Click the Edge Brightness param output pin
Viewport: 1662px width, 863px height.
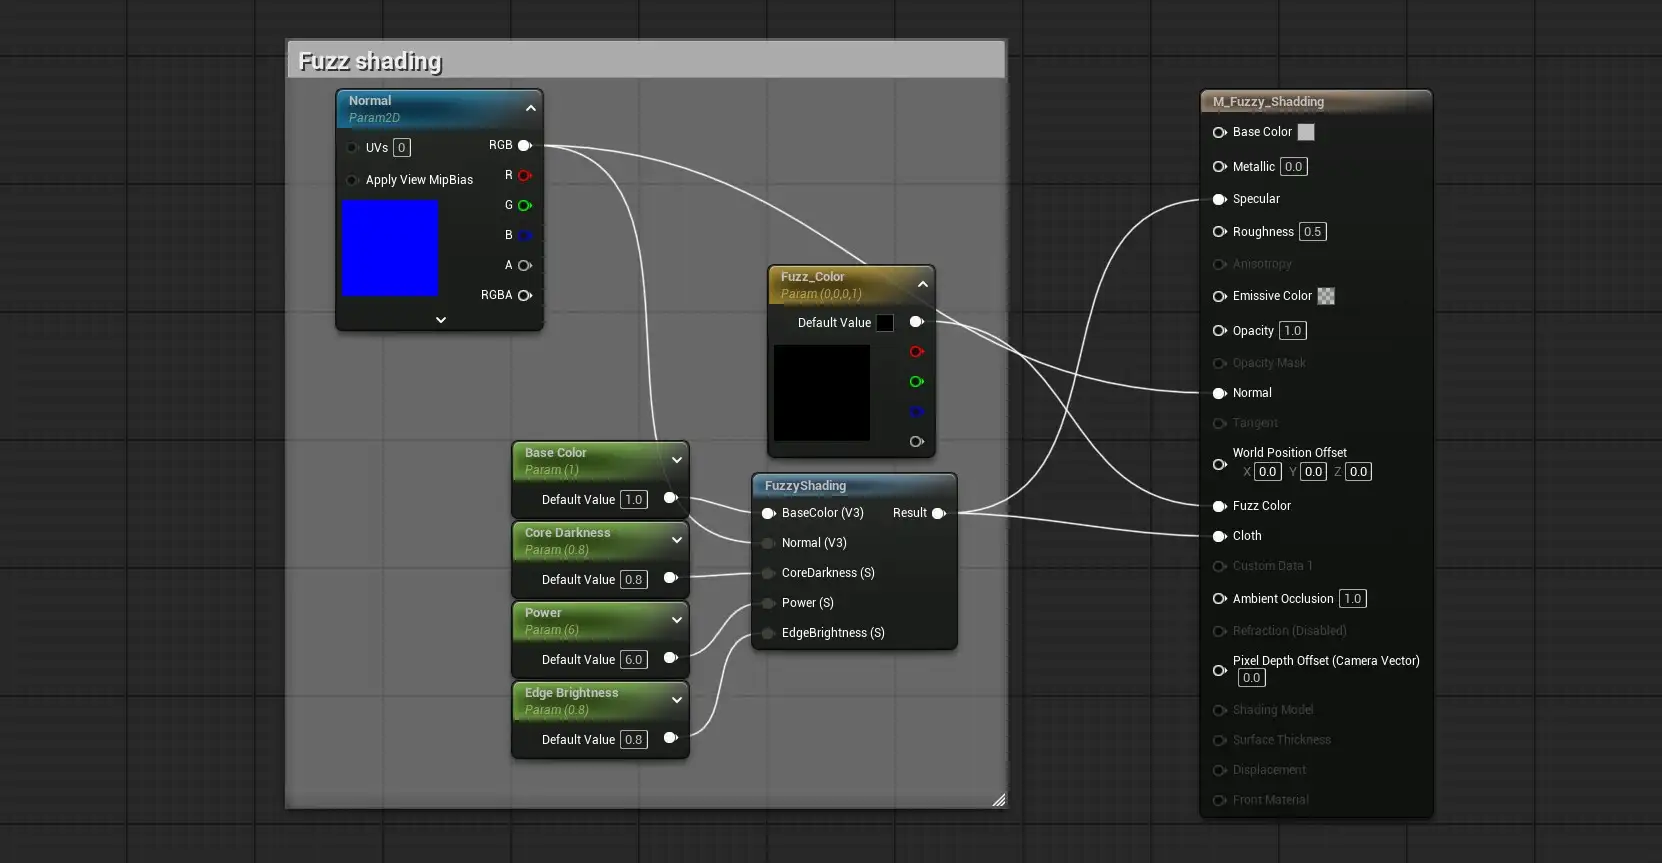670,738
